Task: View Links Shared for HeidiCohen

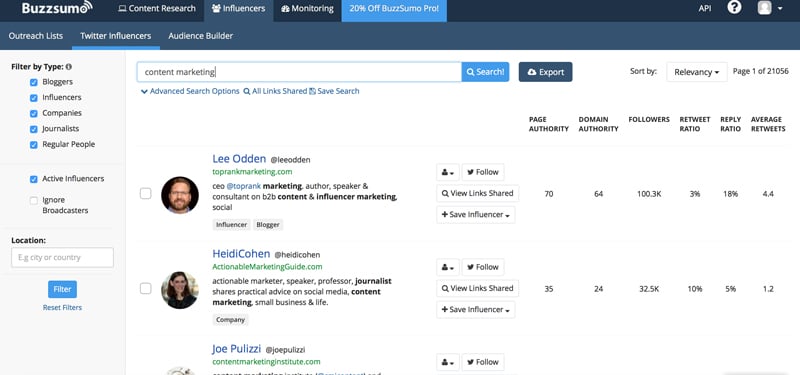Action: point(478,288)
